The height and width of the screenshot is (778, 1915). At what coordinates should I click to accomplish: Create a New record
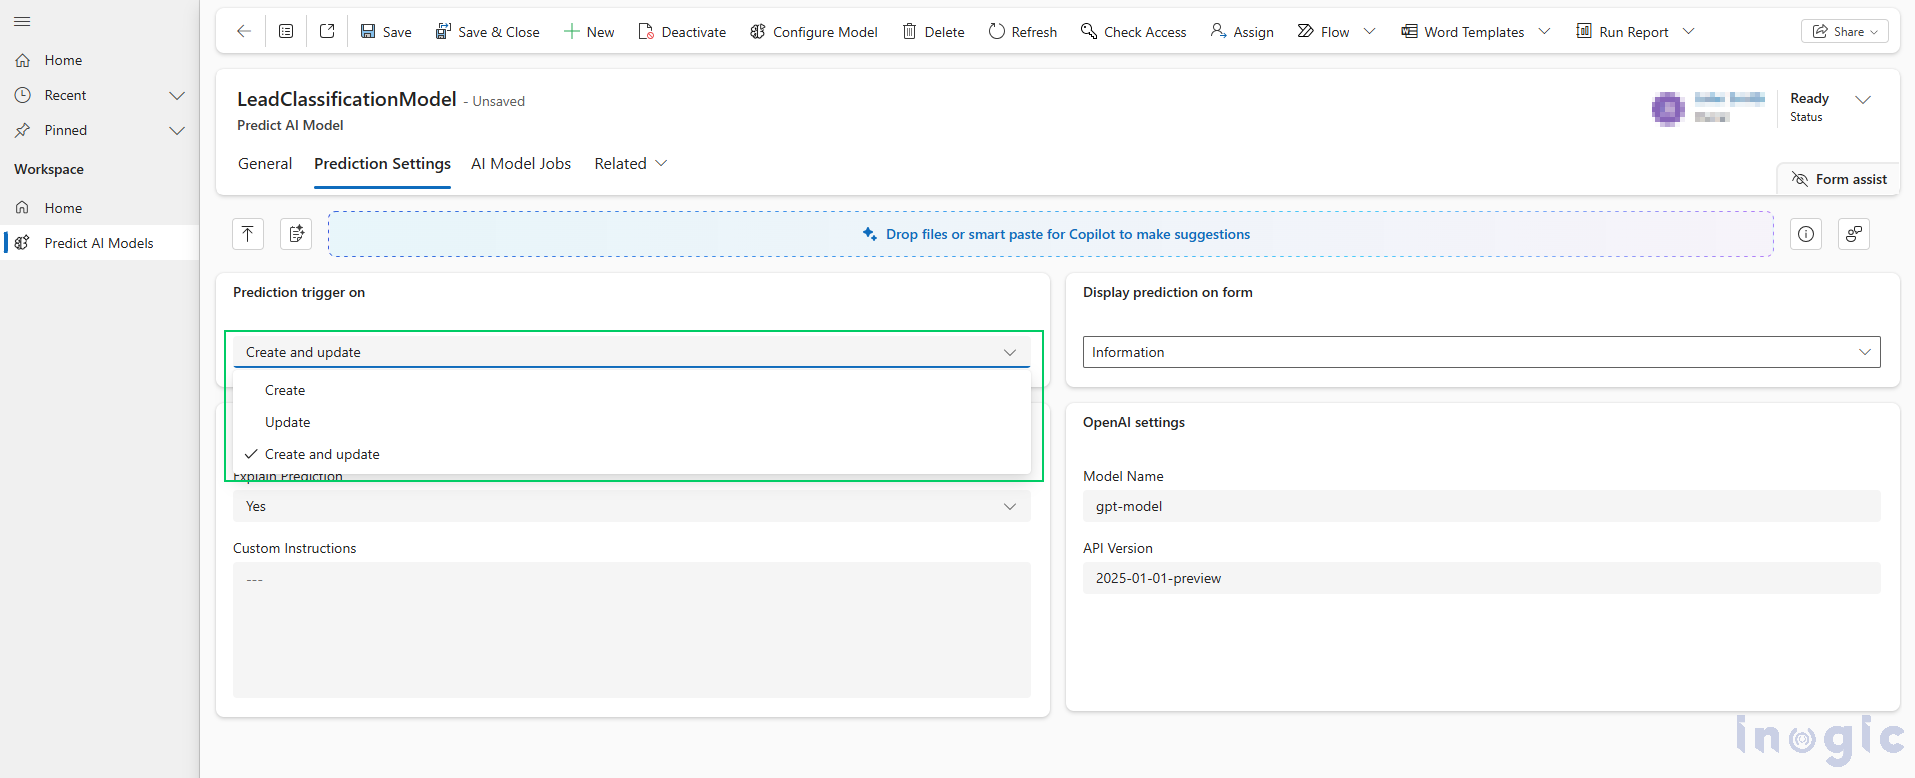589,31
